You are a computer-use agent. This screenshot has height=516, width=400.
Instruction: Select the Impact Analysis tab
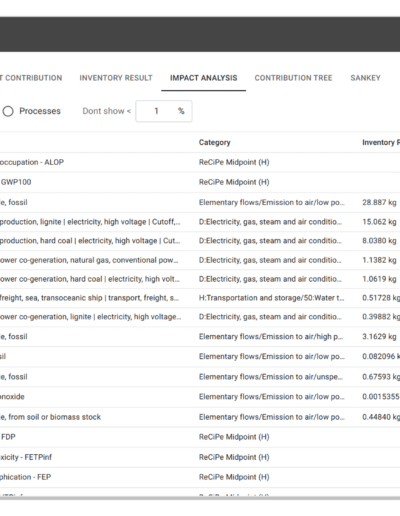coord(204,78)
